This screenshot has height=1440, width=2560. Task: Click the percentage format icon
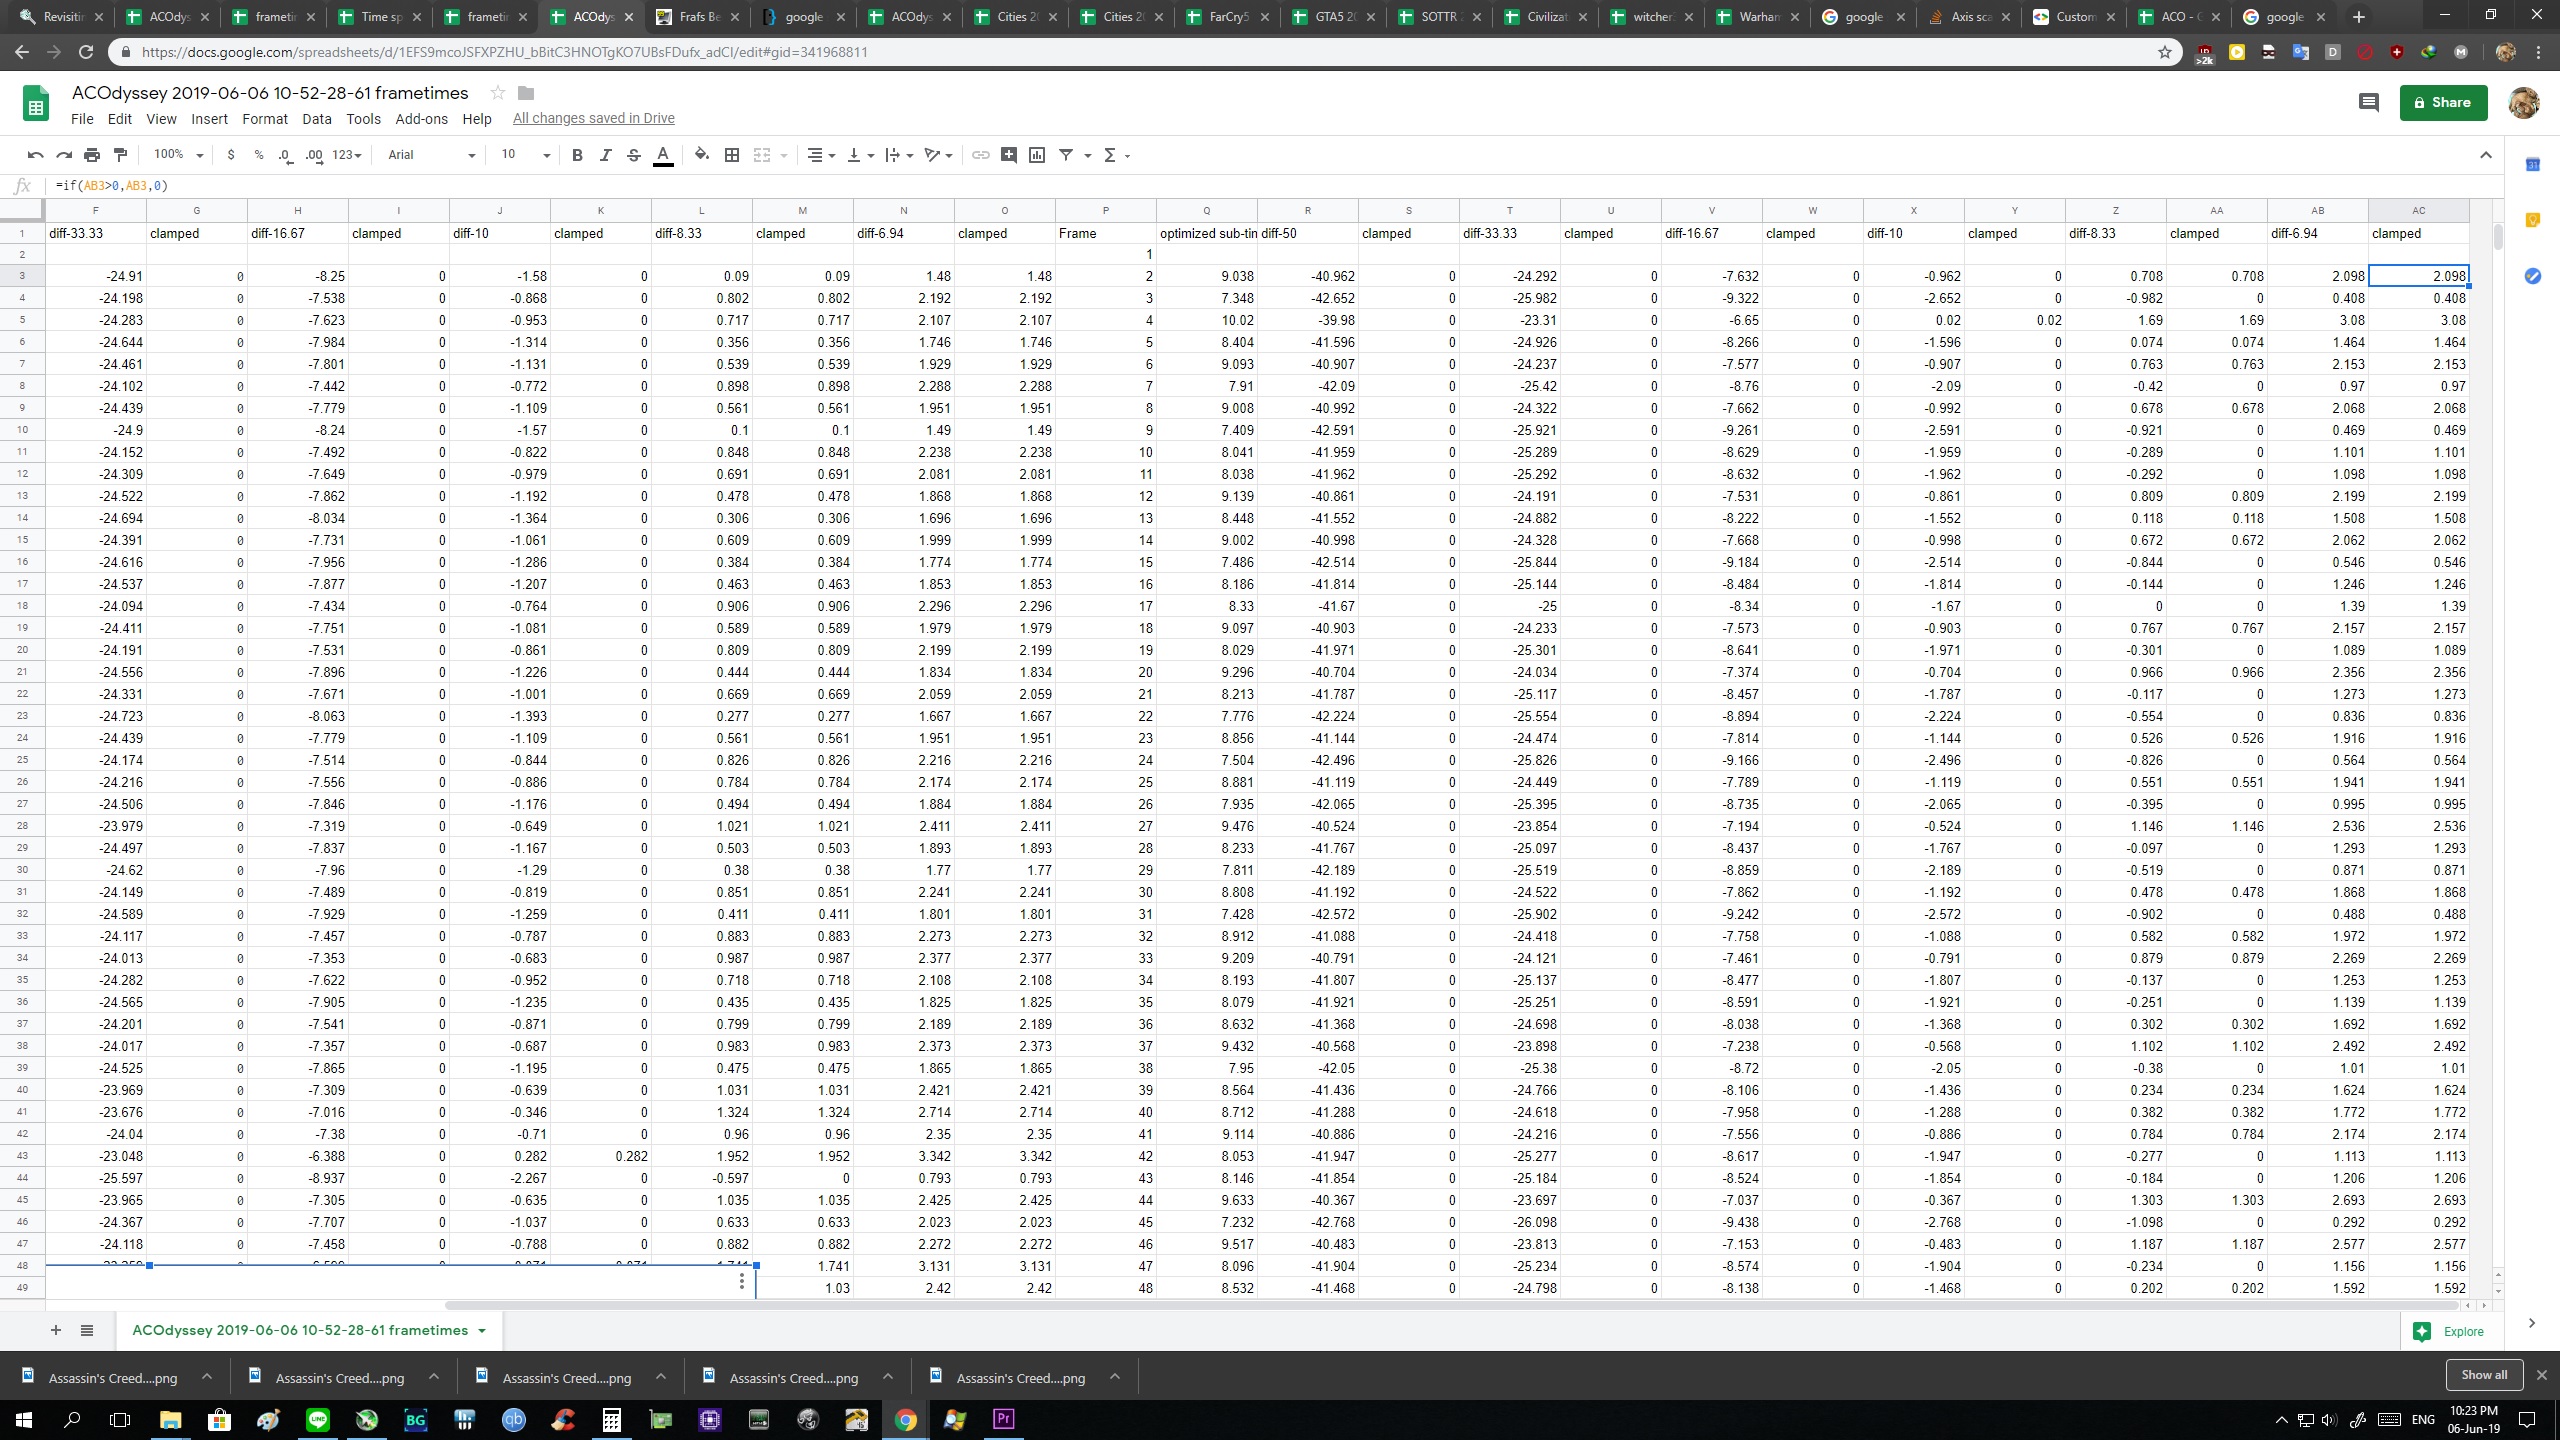[x=257, y=155]
